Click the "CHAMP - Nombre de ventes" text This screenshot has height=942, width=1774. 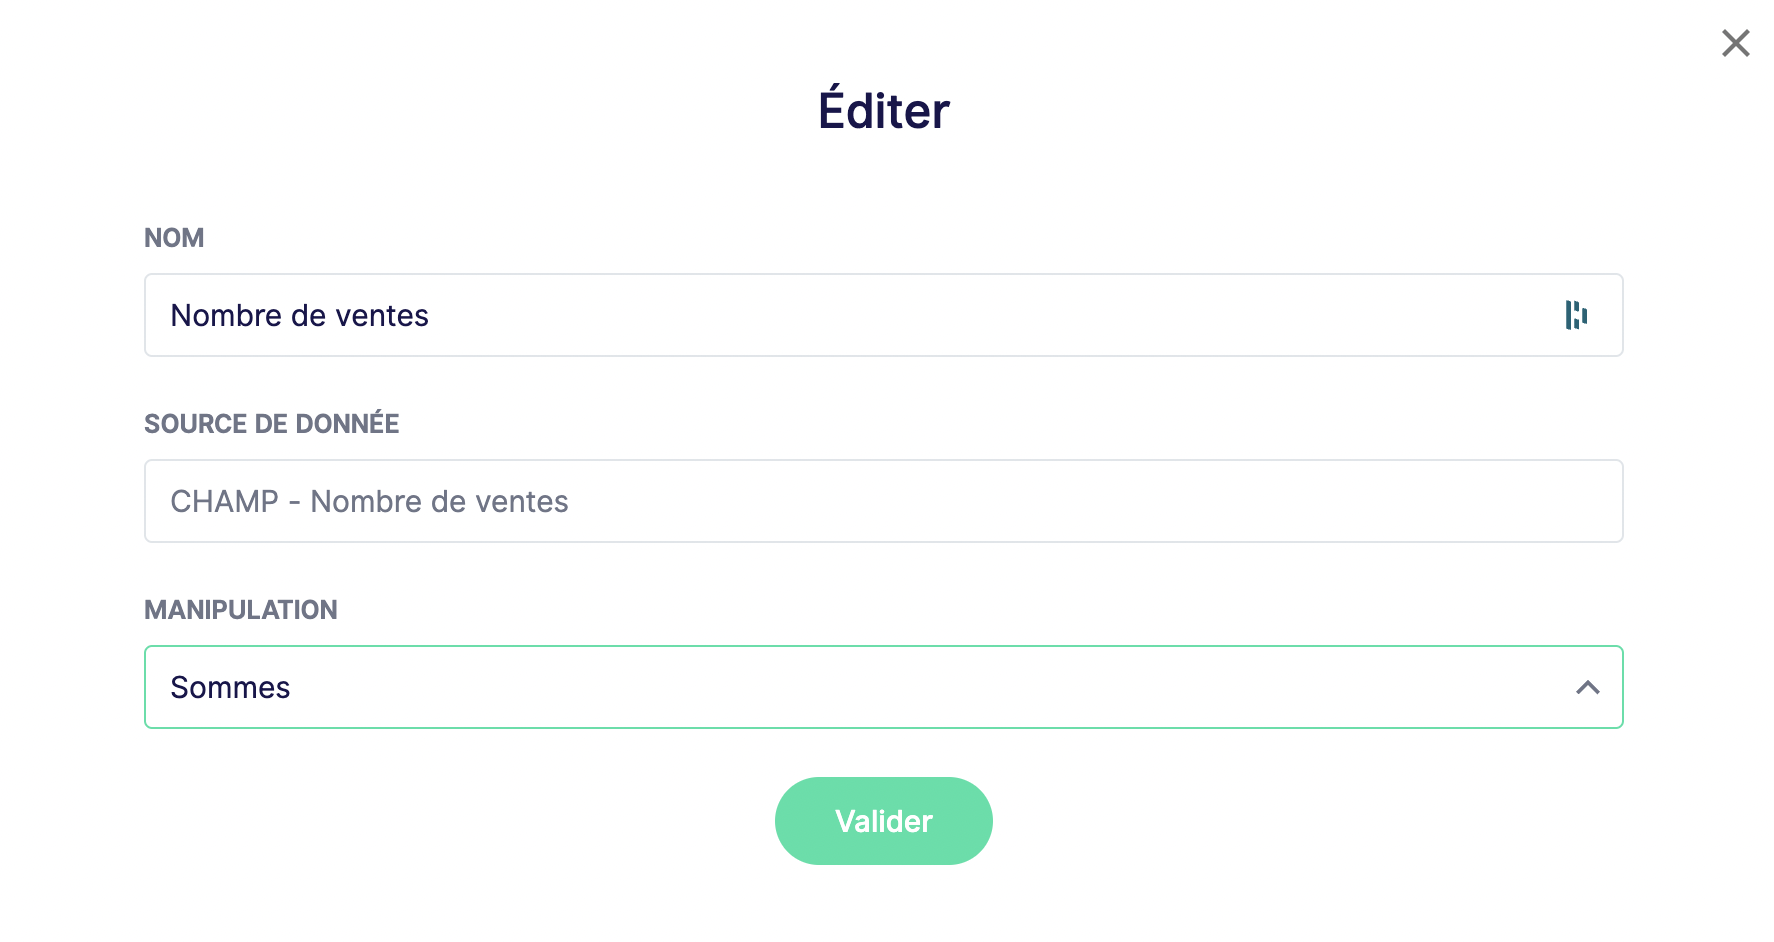pyautogui.click(x=369, y=501)
